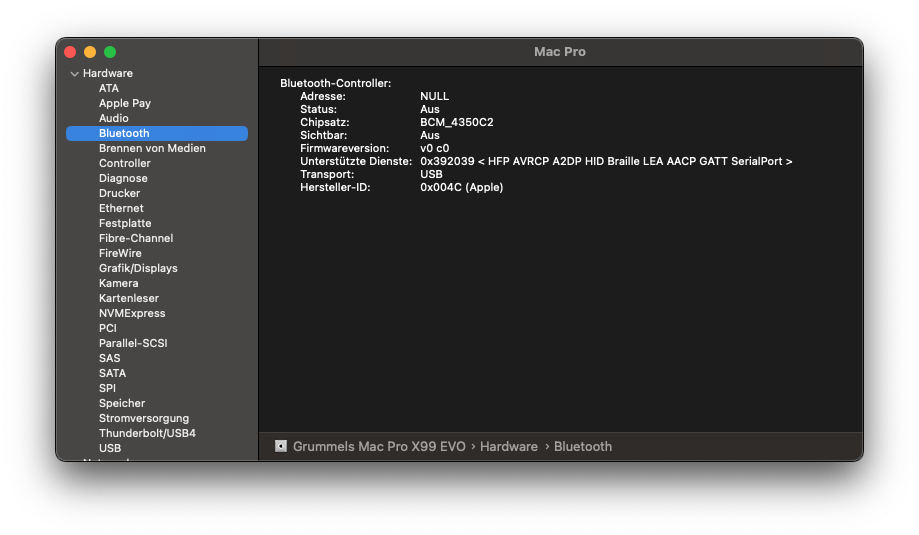Select the Audio sidebar item
Image resolution: width=919 pixels, height=535 pixels.
[113, 118]
